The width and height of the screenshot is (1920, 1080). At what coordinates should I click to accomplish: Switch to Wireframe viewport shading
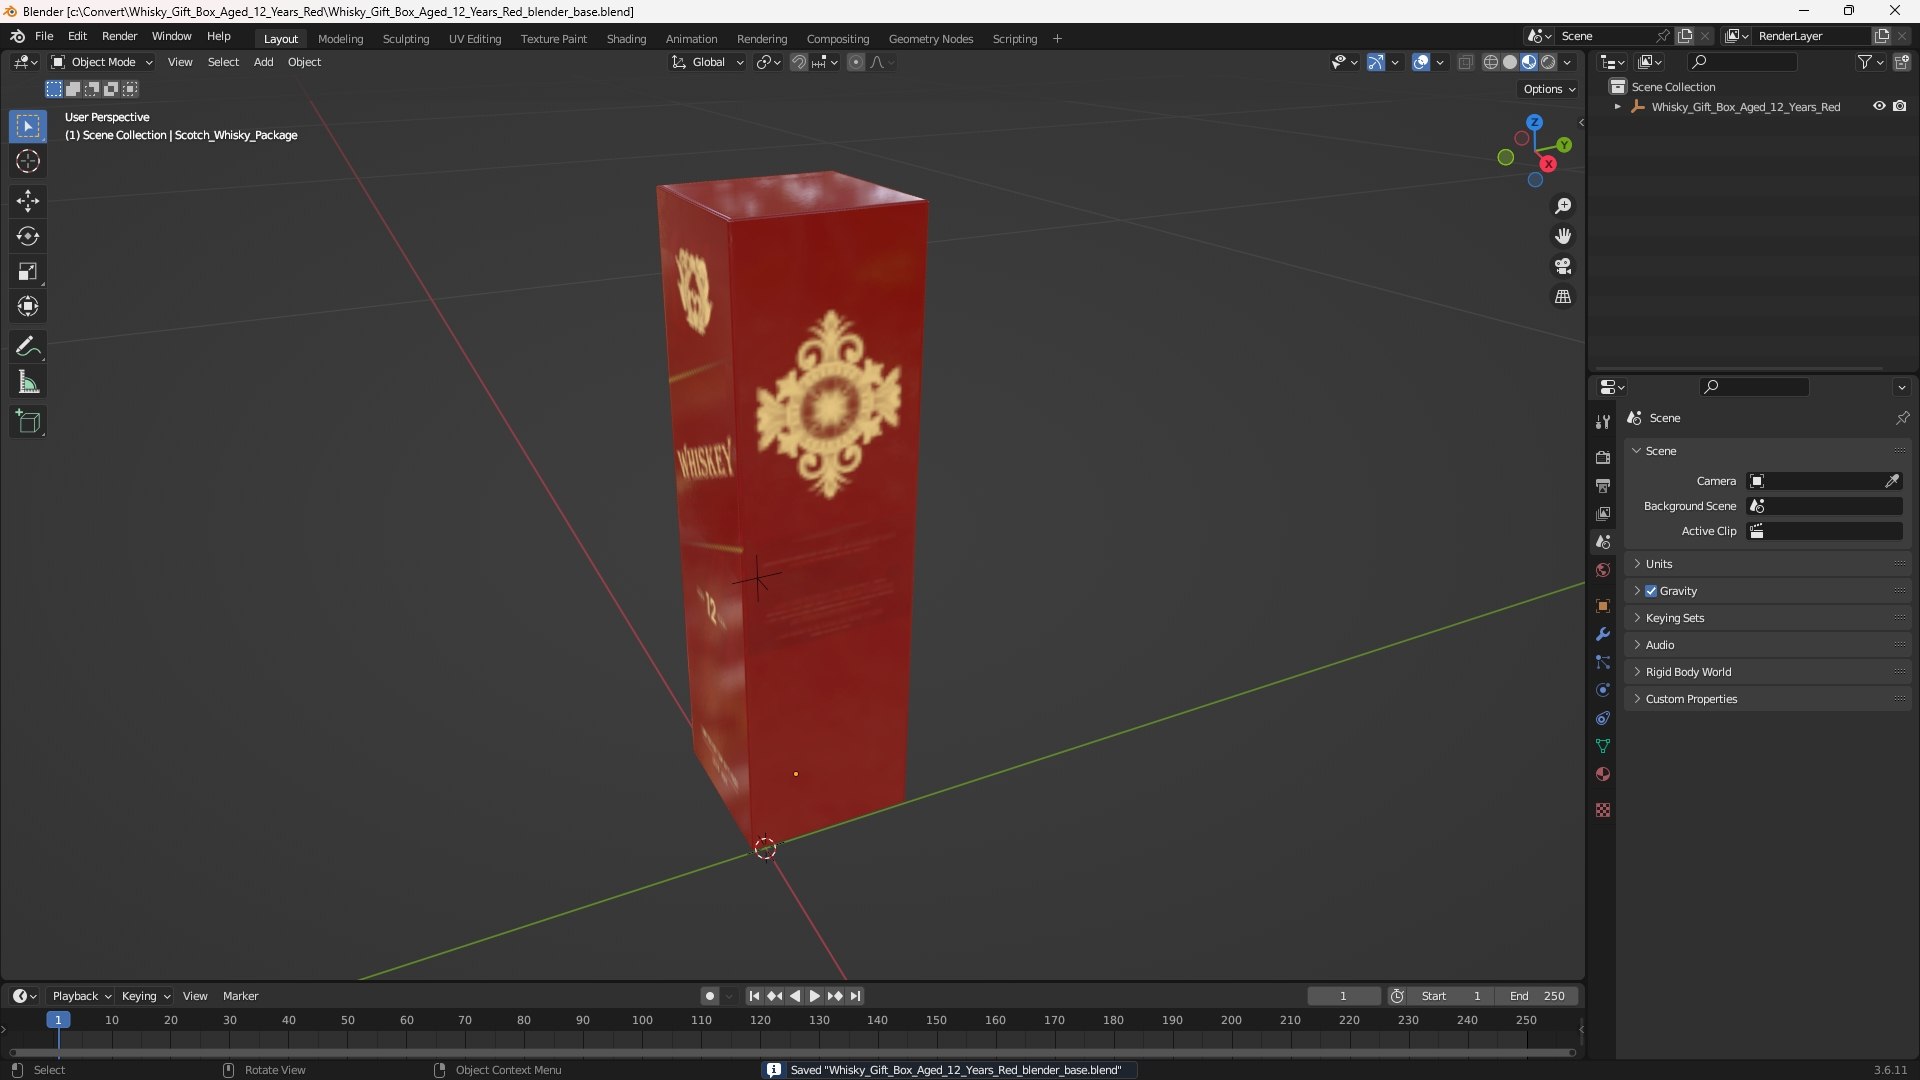coord(1491,62)
